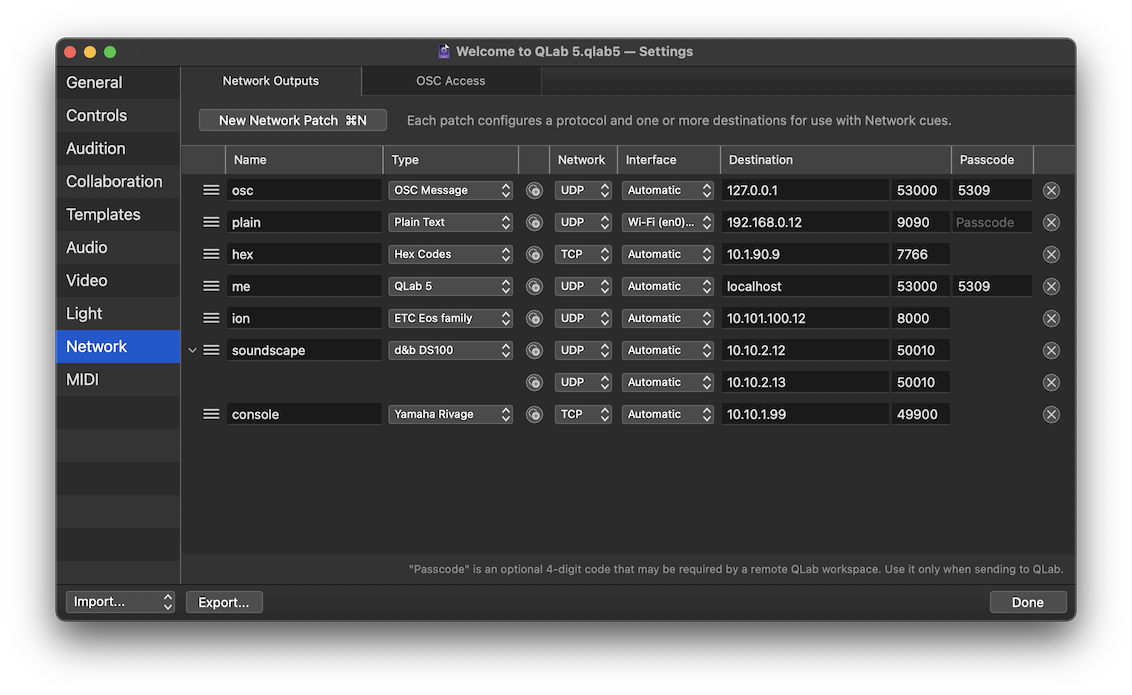1132x695 pixels.
Task: Click the New Network Patch button
Action: point(292,119)
